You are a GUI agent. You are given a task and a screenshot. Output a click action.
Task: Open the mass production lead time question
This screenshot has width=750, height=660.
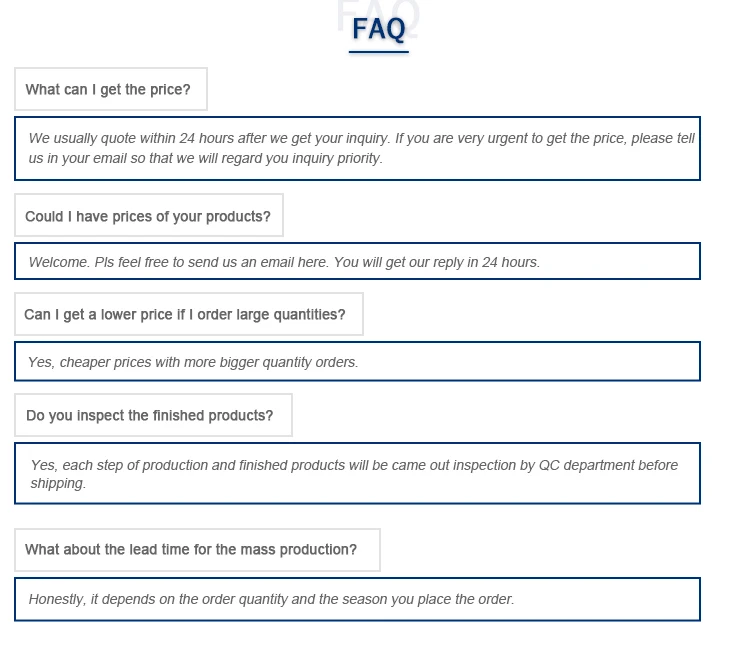(x=192, y=550)
